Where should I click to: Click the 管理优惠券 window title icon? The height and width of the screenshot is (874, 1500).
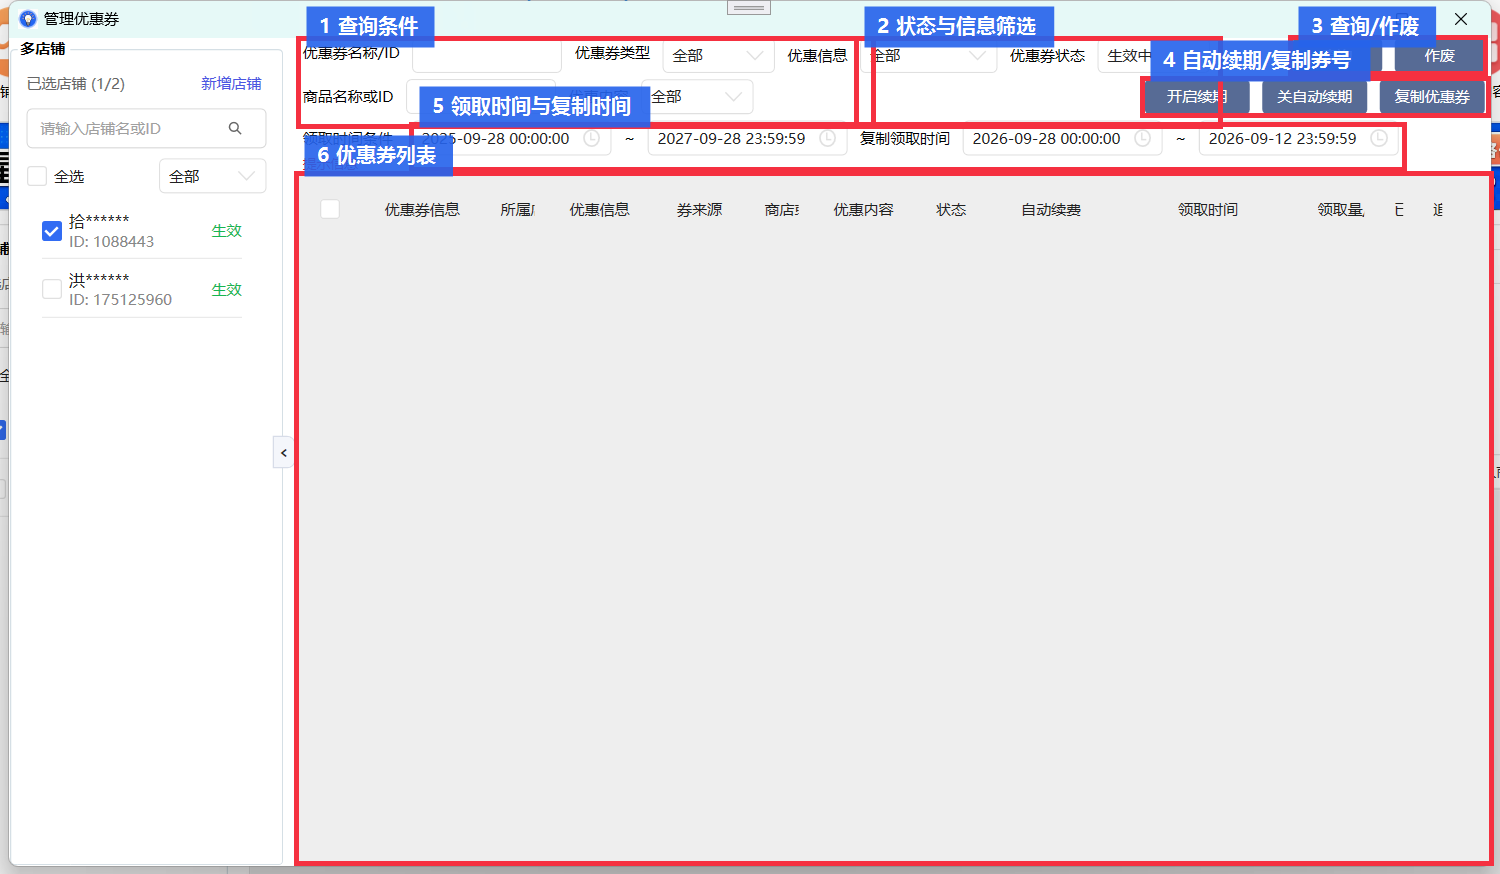(x=28, y=19)
